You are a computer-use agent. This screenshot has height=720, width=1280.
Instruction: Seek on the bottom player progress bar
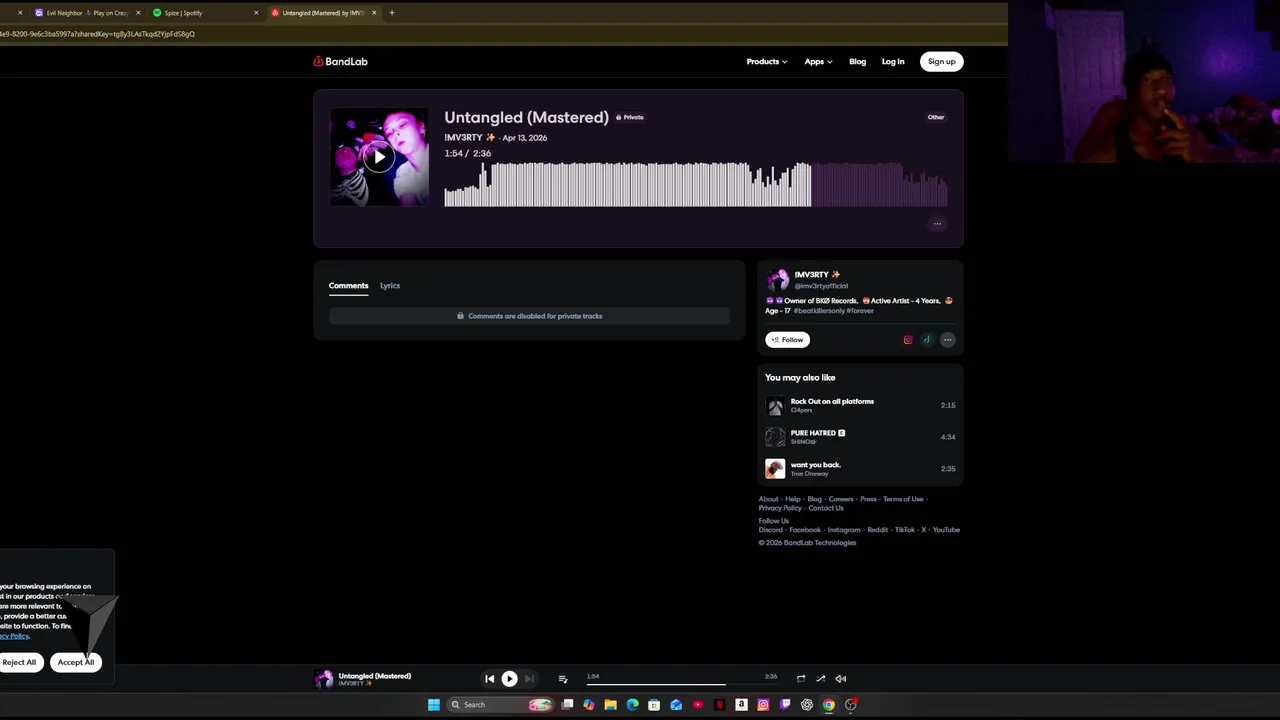point(681,685)
